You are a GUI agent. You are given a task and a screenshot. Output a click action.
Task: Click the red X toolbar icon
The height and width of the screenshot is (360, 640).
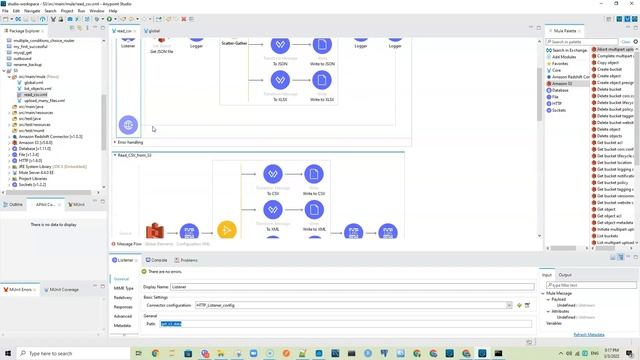coord(184,19)
